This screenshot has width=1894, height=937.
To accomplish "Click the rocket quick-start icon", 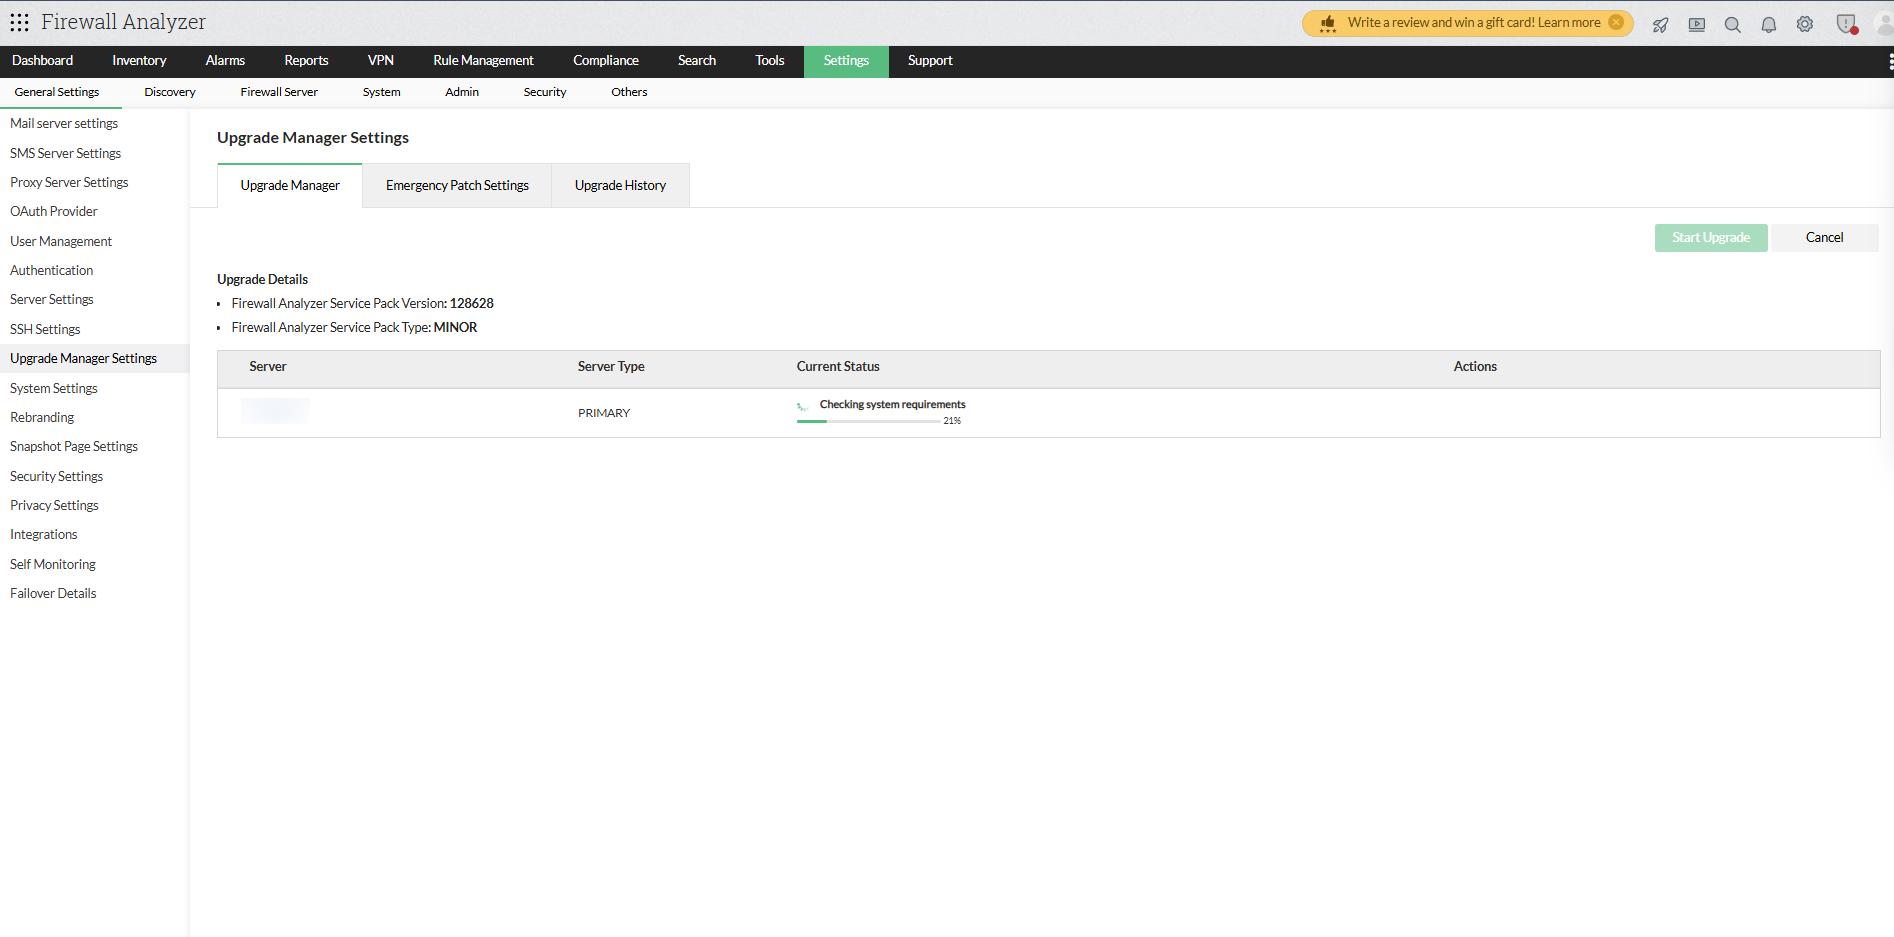I will (x=1661, y=25).
